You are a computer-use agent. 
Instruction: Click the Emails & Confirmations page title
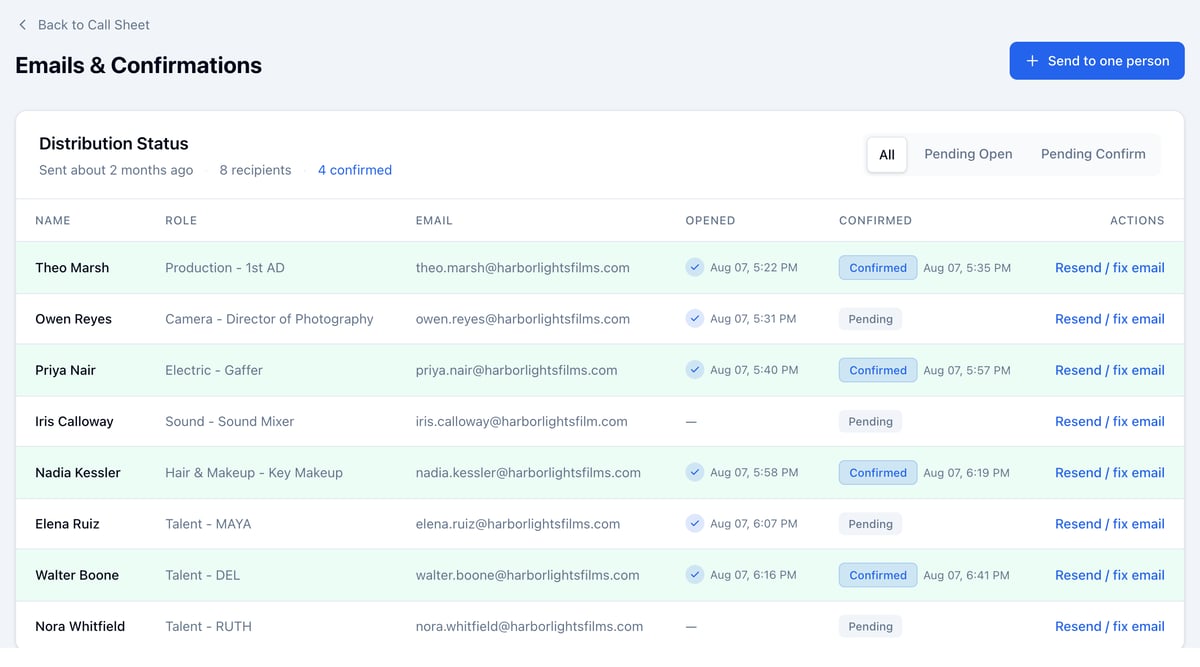[139, 66]
